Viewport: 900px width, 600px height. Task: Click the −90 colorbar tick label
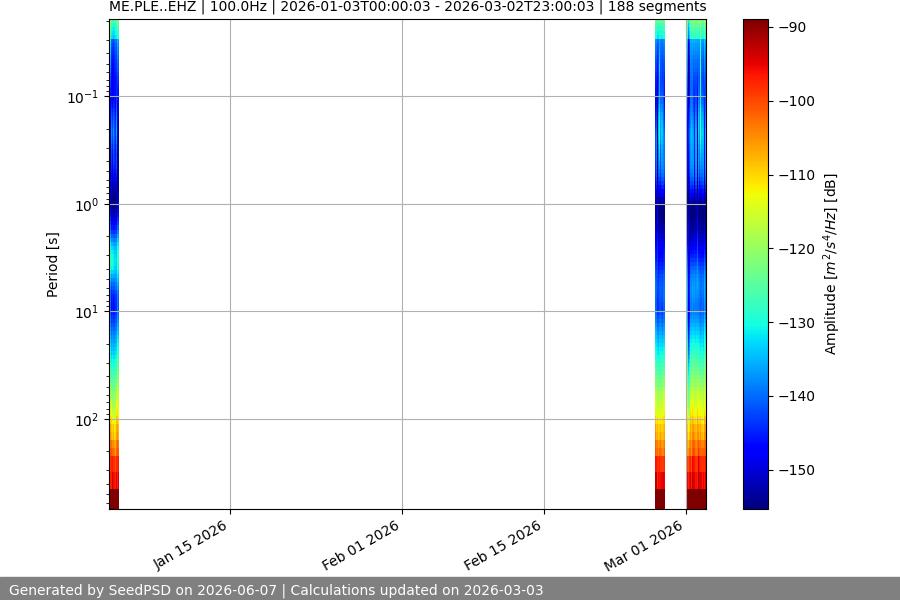pyautogui.click(x=793, y=27)
